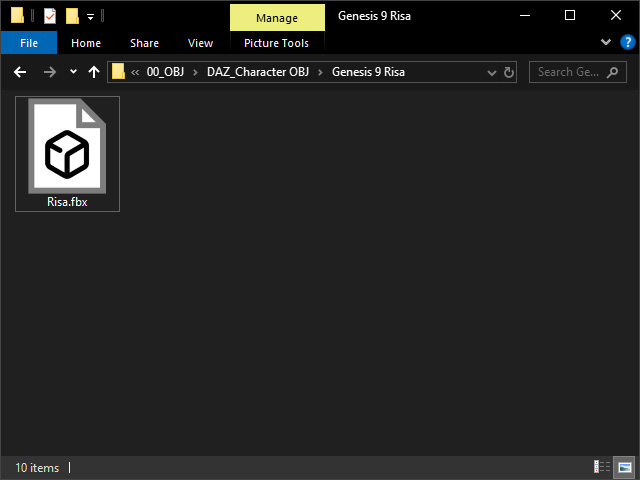The width and height of the screenshot is (640, 480).
Task: Open Customize Quick Access Toolbar dropdown
Action: tap(91, 17)
